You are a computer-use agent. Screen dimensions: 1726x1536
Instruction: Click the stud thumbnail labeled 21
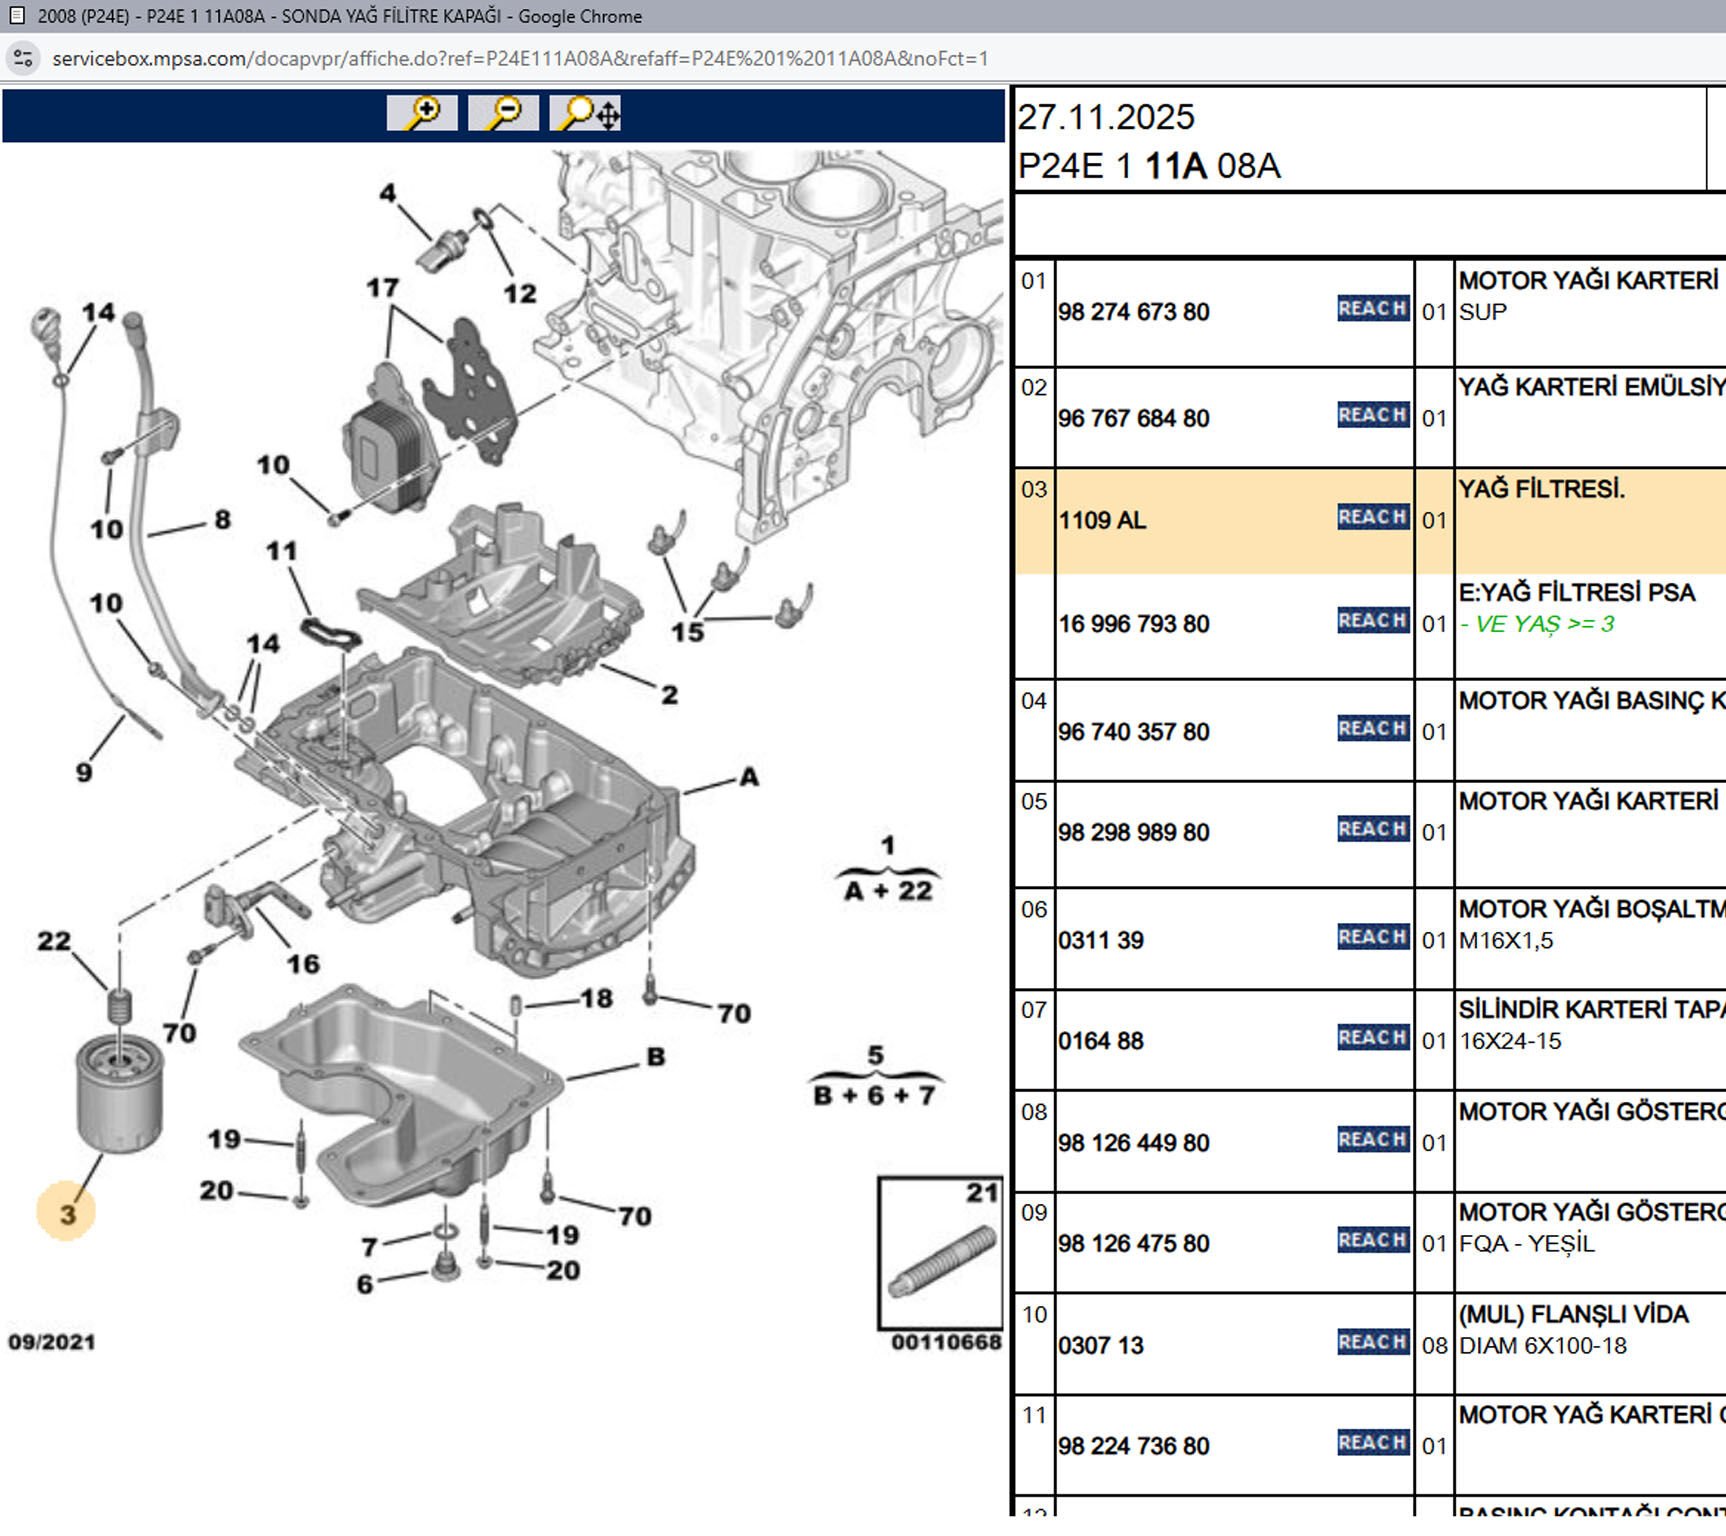click(940, 1253)
